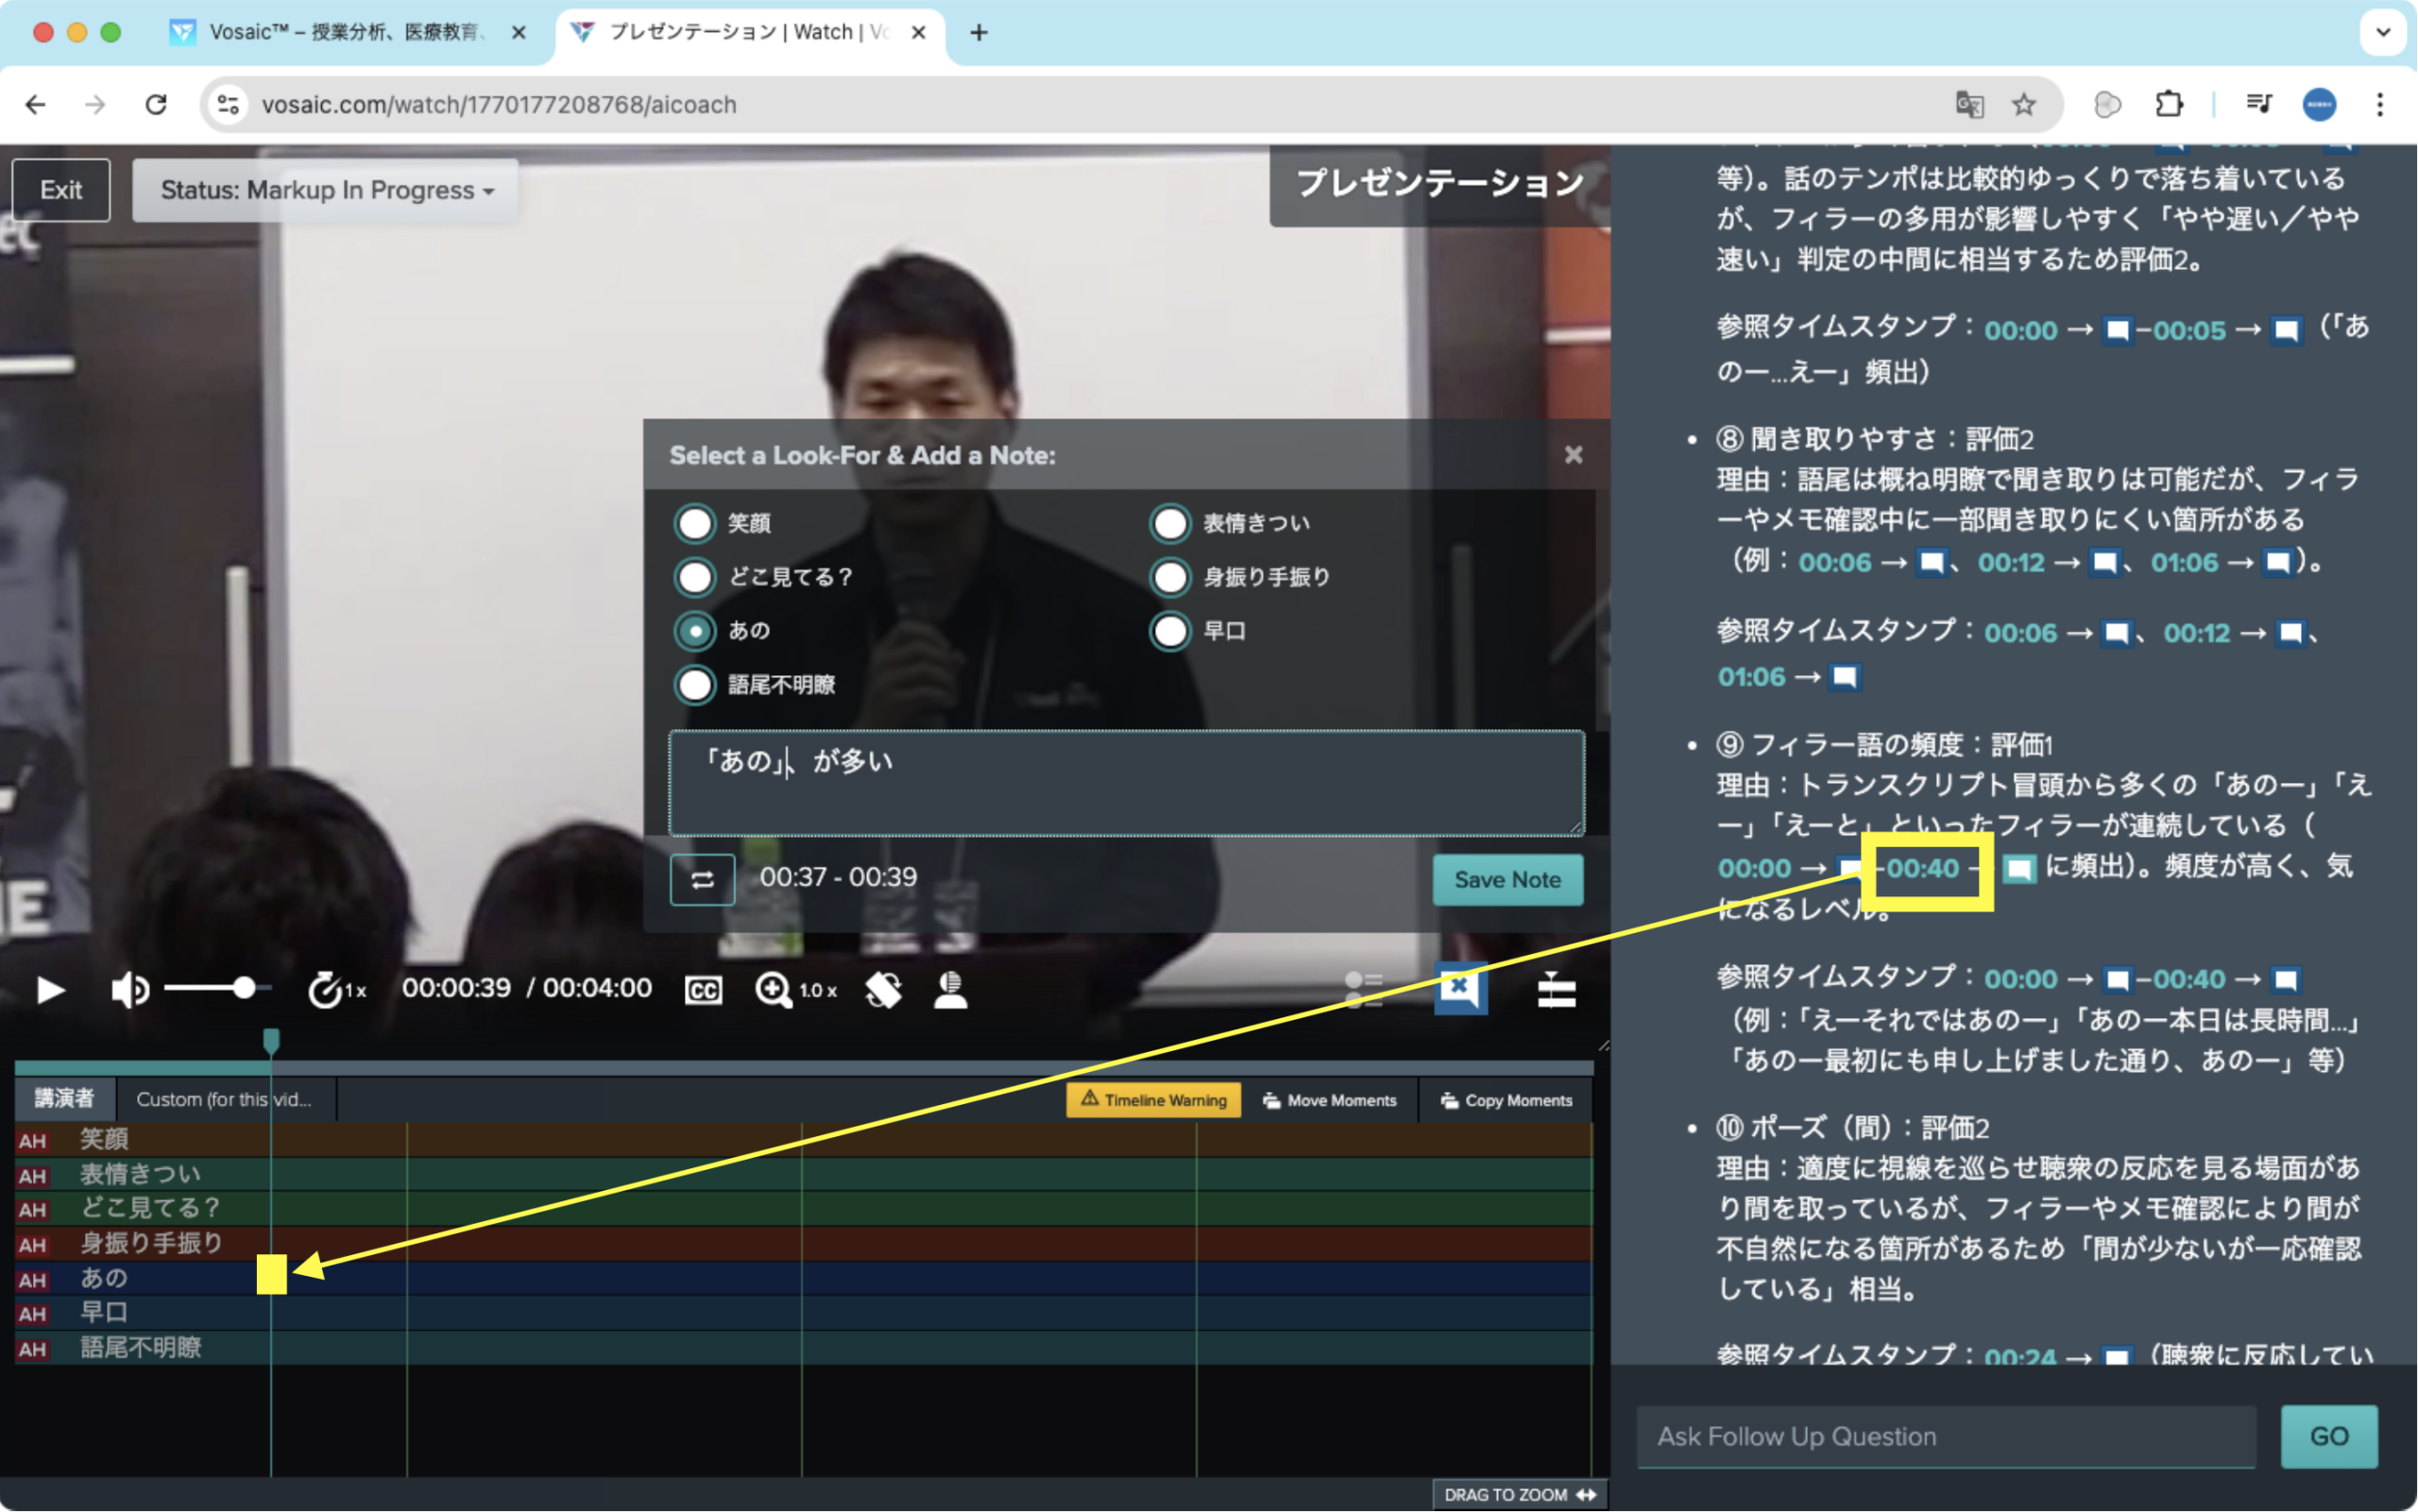This screenshot has height=1512, width=2418.
Task: Click the timeline split layout icon
Action: click(1556, 990)
